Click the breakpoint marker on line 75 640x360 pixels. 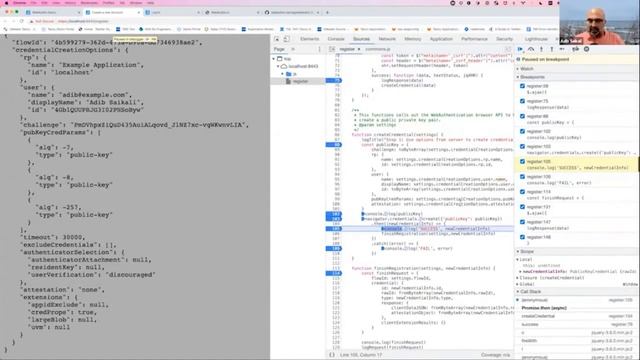point(334,80)
